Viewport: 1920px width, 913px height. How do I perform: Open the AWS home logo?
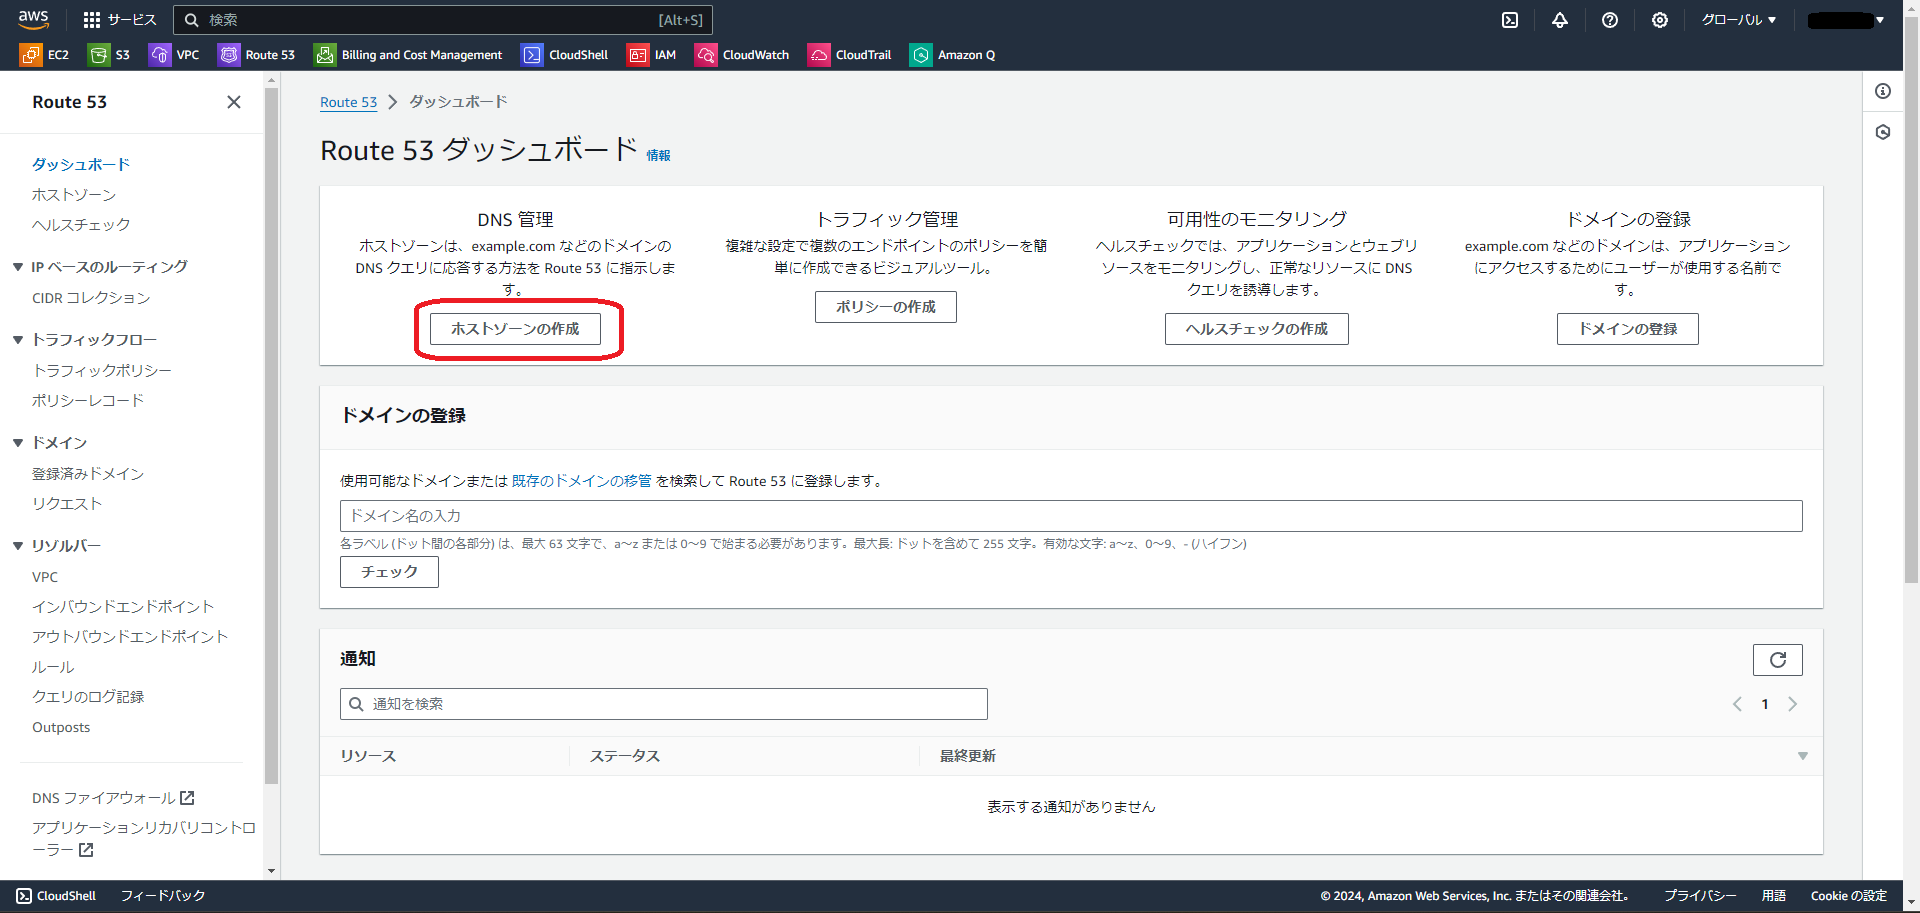pos(33,19)
